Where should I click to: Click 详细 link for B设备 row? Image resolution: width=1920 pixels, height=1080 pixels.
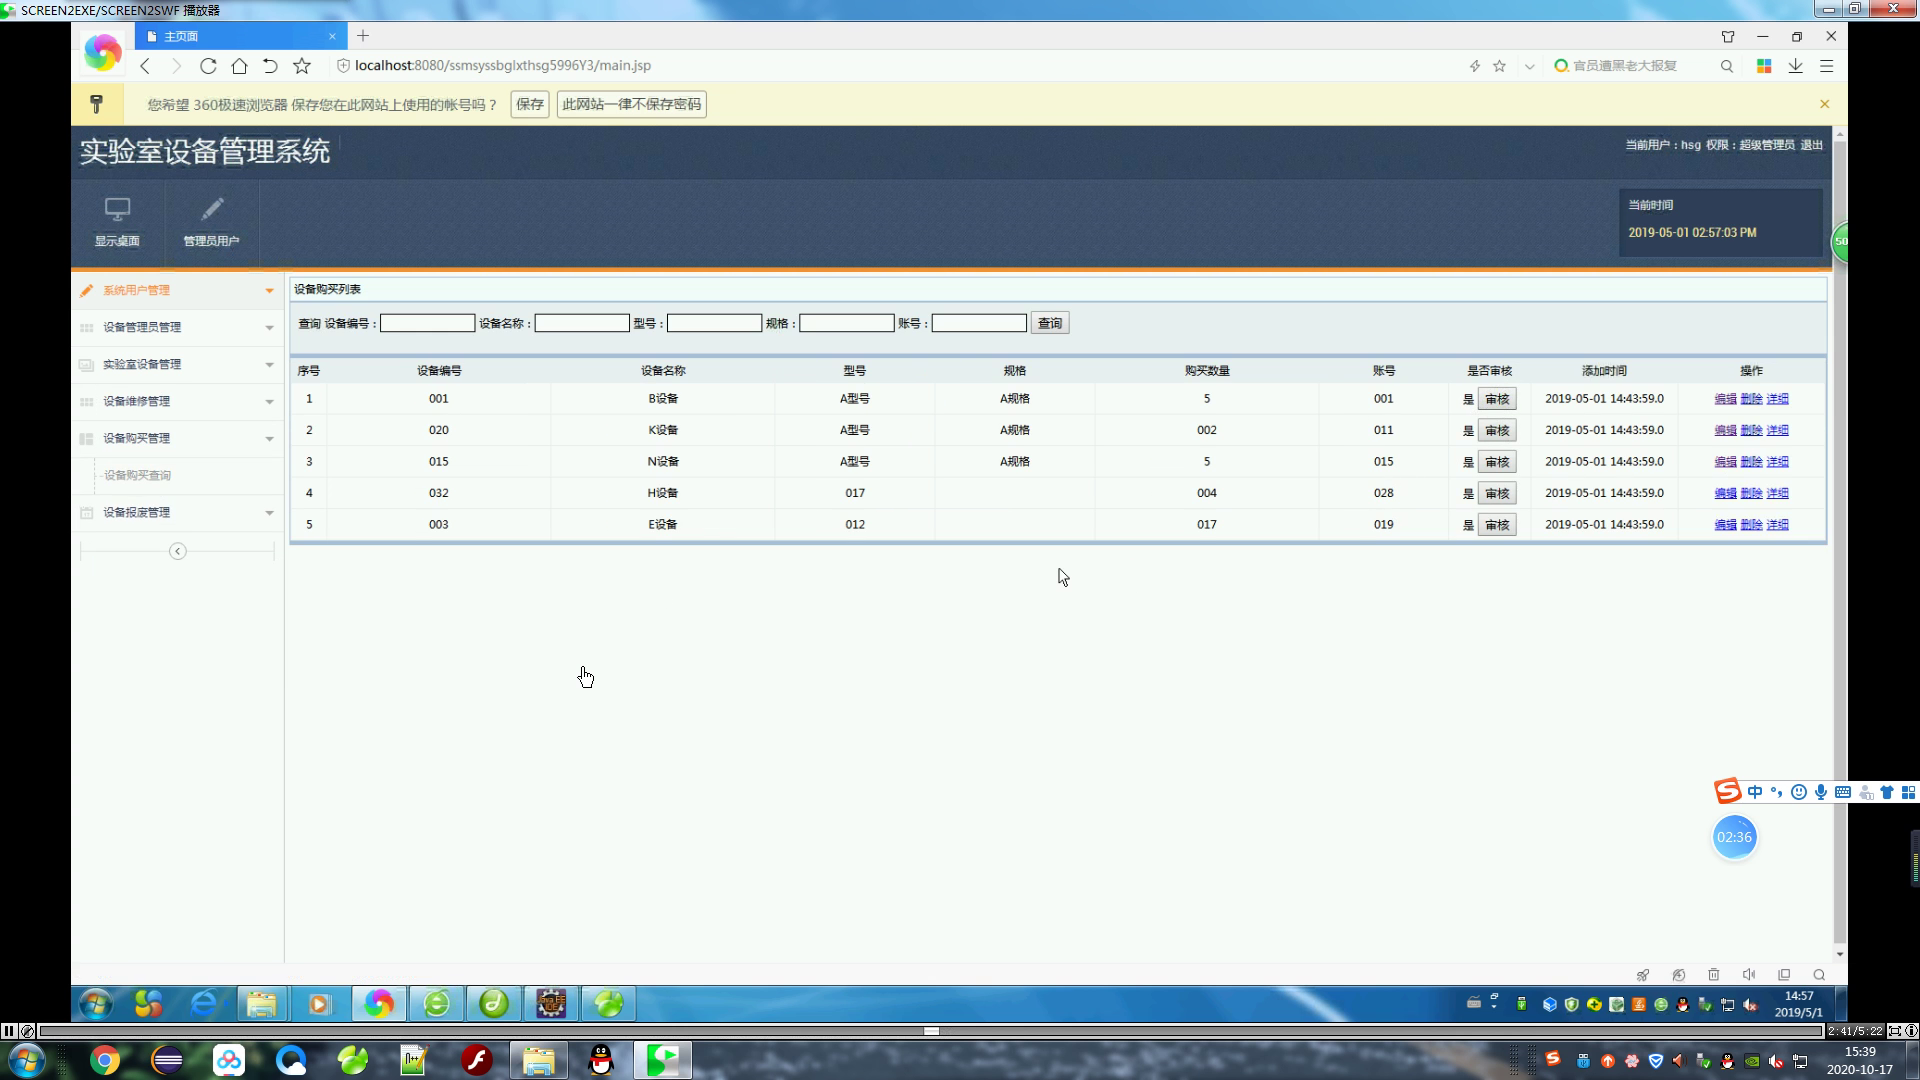point(1777,399)
